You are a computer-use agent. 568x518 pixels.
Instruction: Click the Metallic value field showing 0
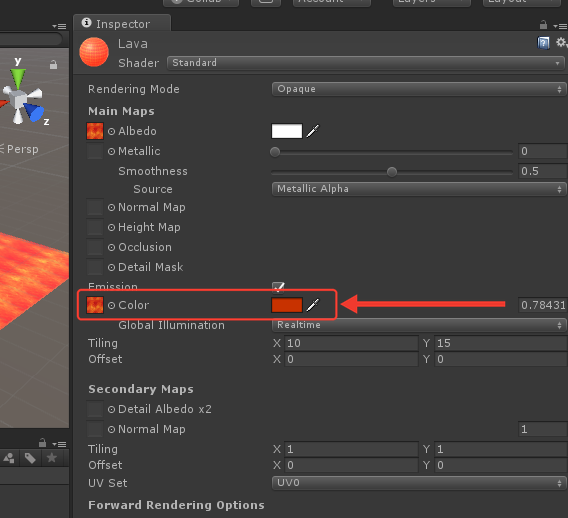coord(543,151)
